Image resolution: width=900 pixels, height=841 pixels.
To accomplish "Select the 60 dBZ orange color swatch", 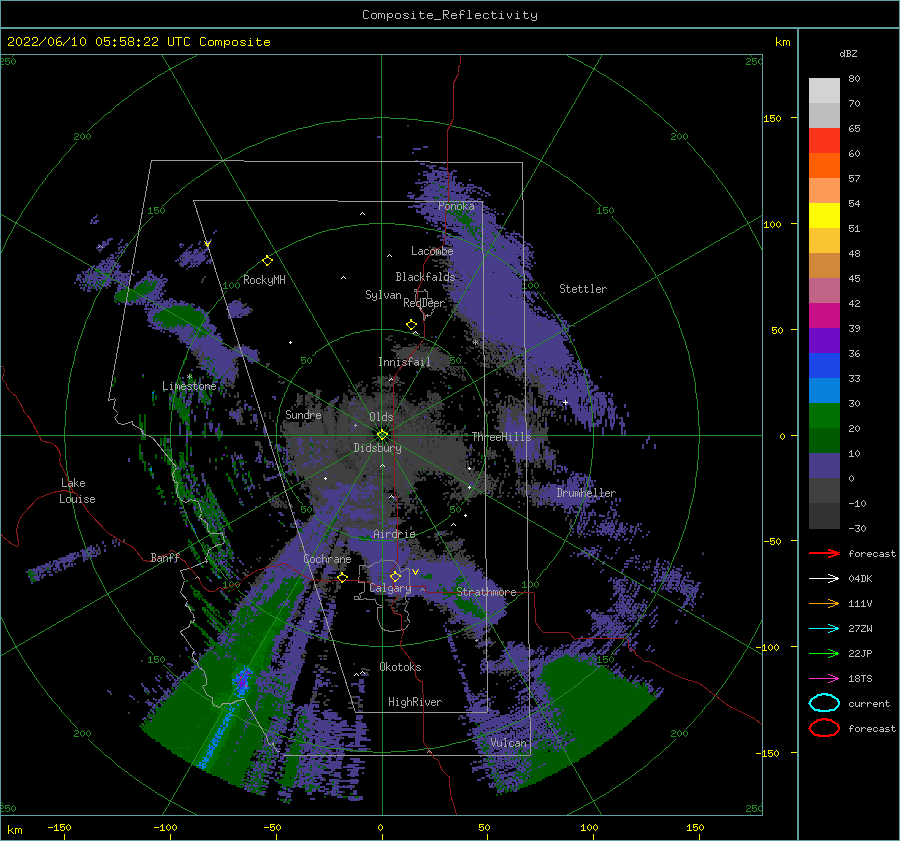I will coord(824,166).
